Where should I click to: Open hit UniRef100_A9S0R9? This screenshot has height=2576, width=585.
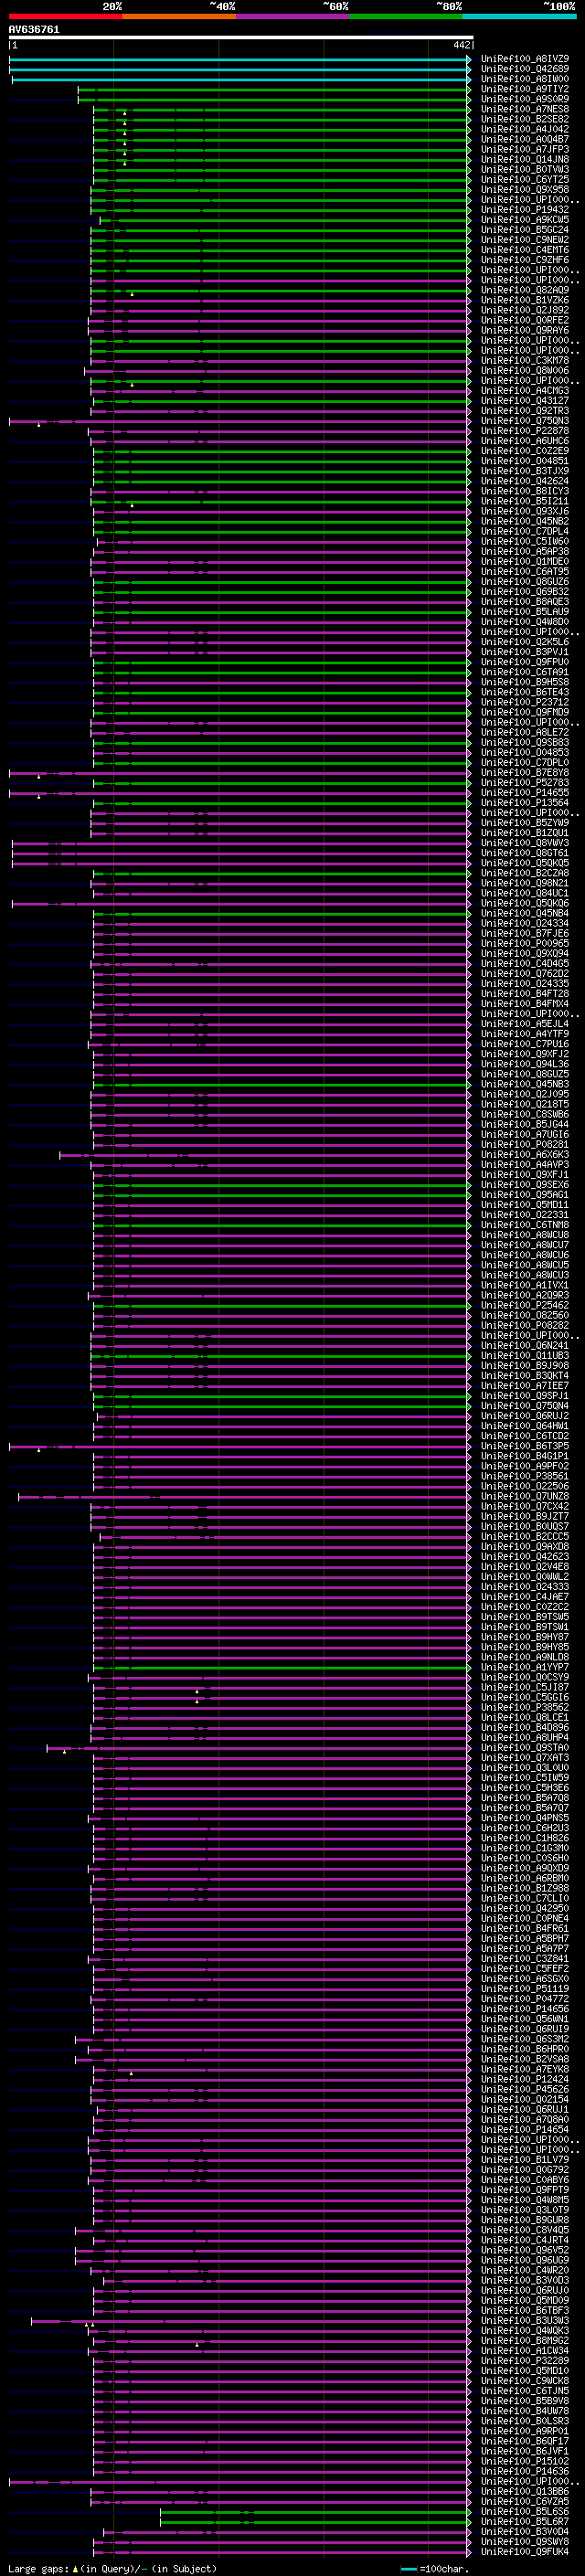click(525, 99)
